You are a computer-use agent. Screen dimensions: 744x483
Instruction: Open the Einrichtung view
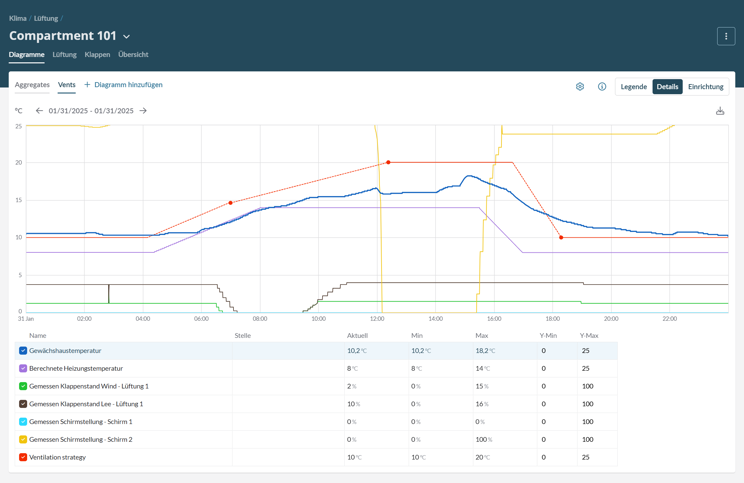705,87
